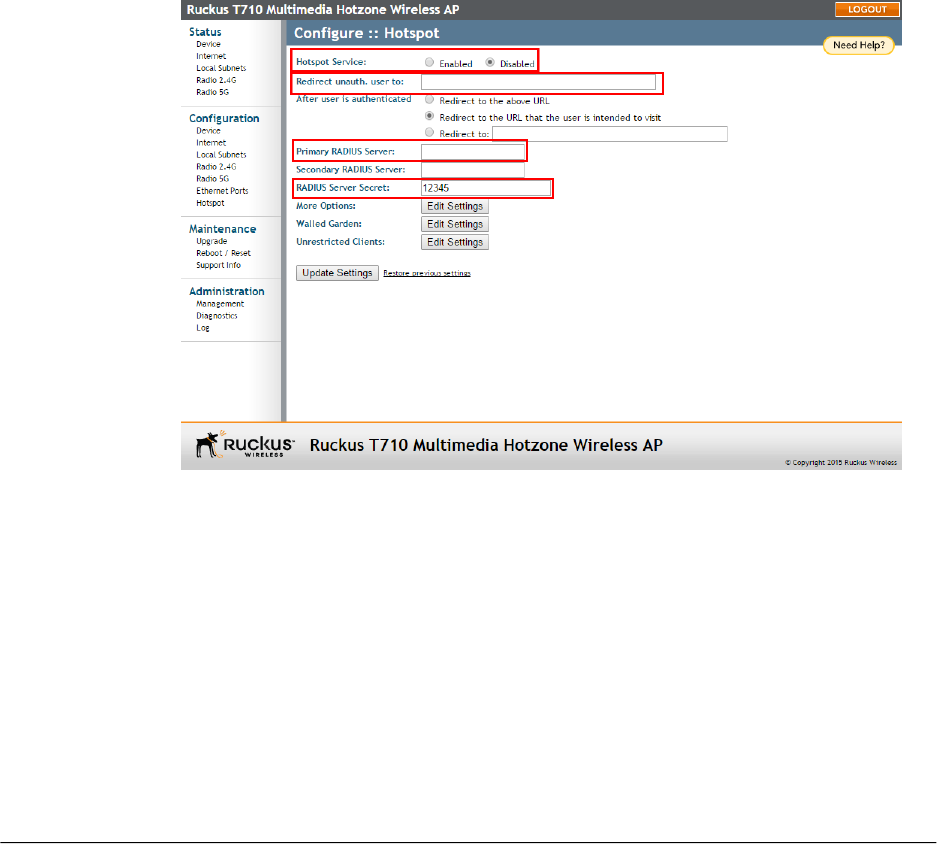
Task: Open the Need Help? bubble
Action: tap(859, 45)
